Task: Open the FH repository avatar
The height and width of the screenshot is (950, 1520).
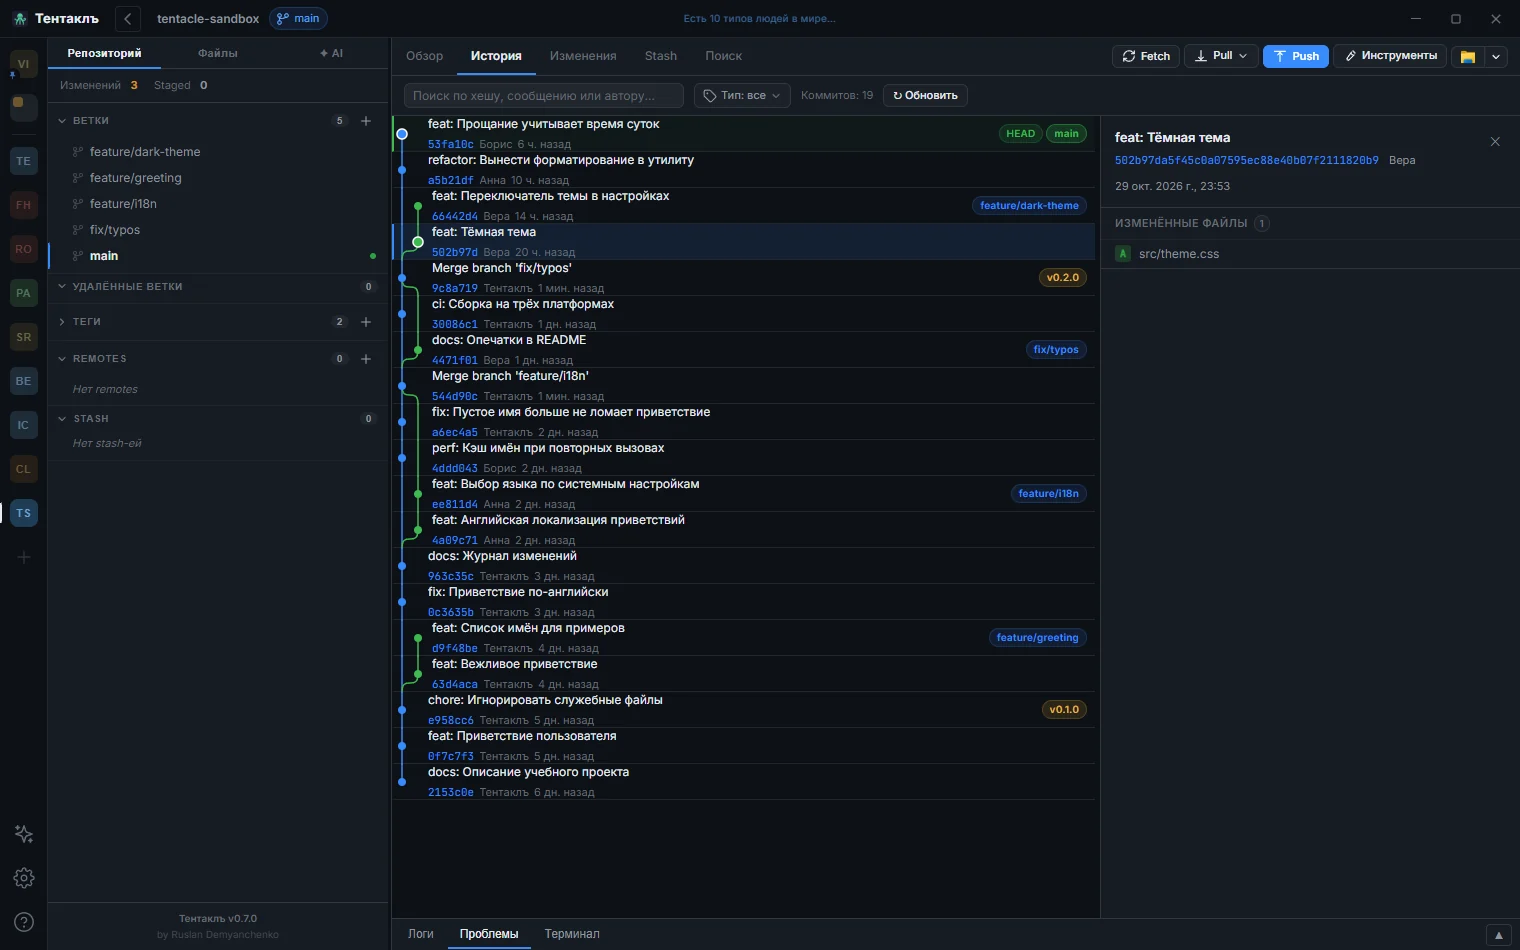Action: (24, 205)
